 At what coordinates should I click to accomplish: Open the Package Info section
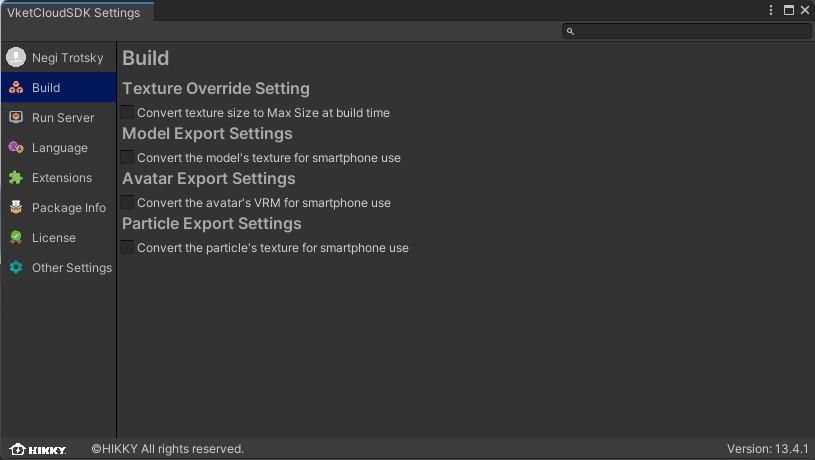69,208
